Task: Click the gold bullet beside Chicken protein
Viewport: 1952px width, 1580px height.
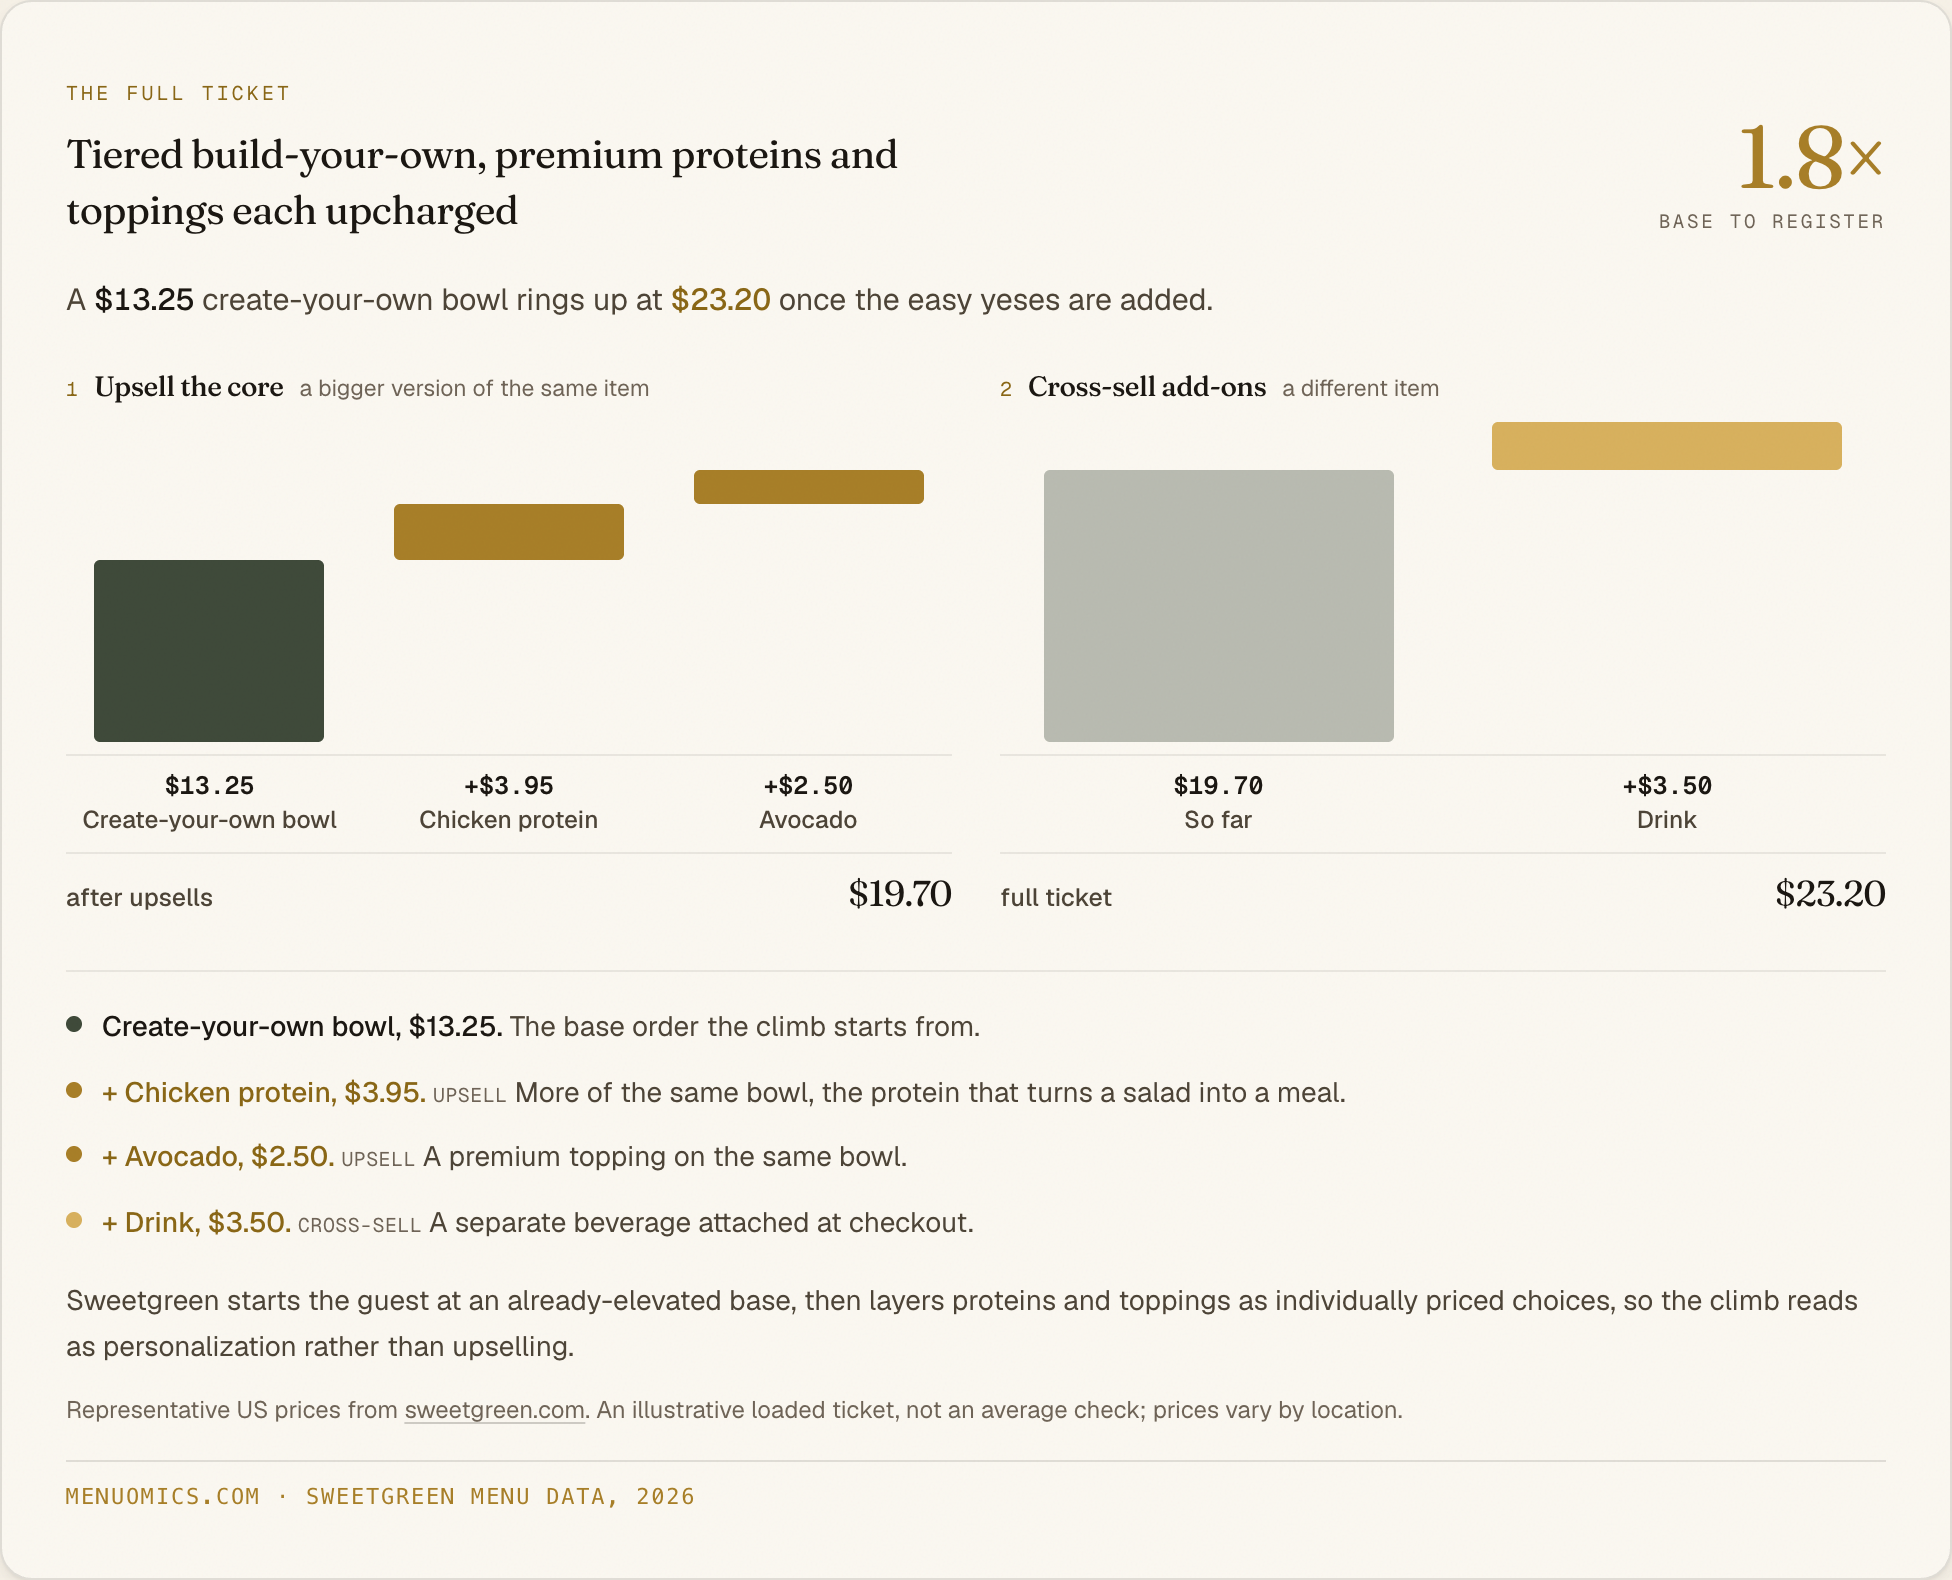Action: 74,1090
